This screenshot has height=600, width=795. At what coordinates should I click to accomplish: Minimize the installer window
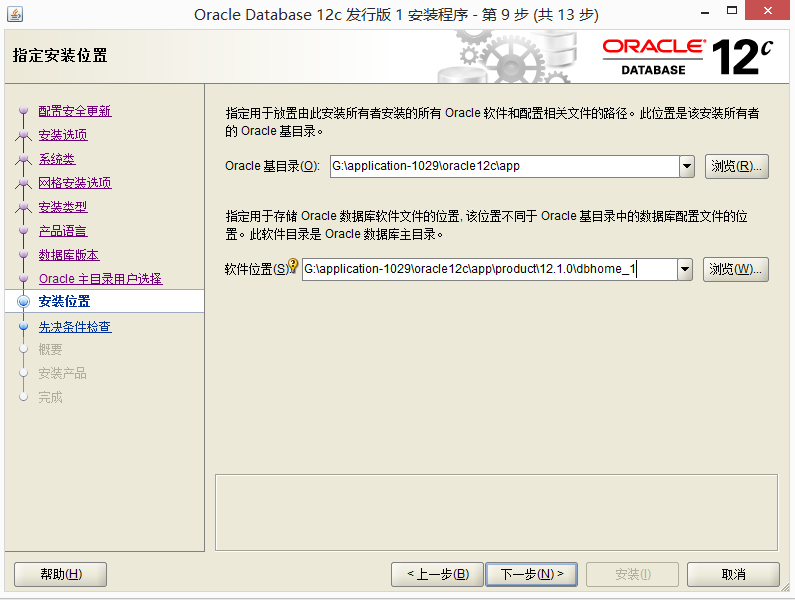tap(705, 12)
